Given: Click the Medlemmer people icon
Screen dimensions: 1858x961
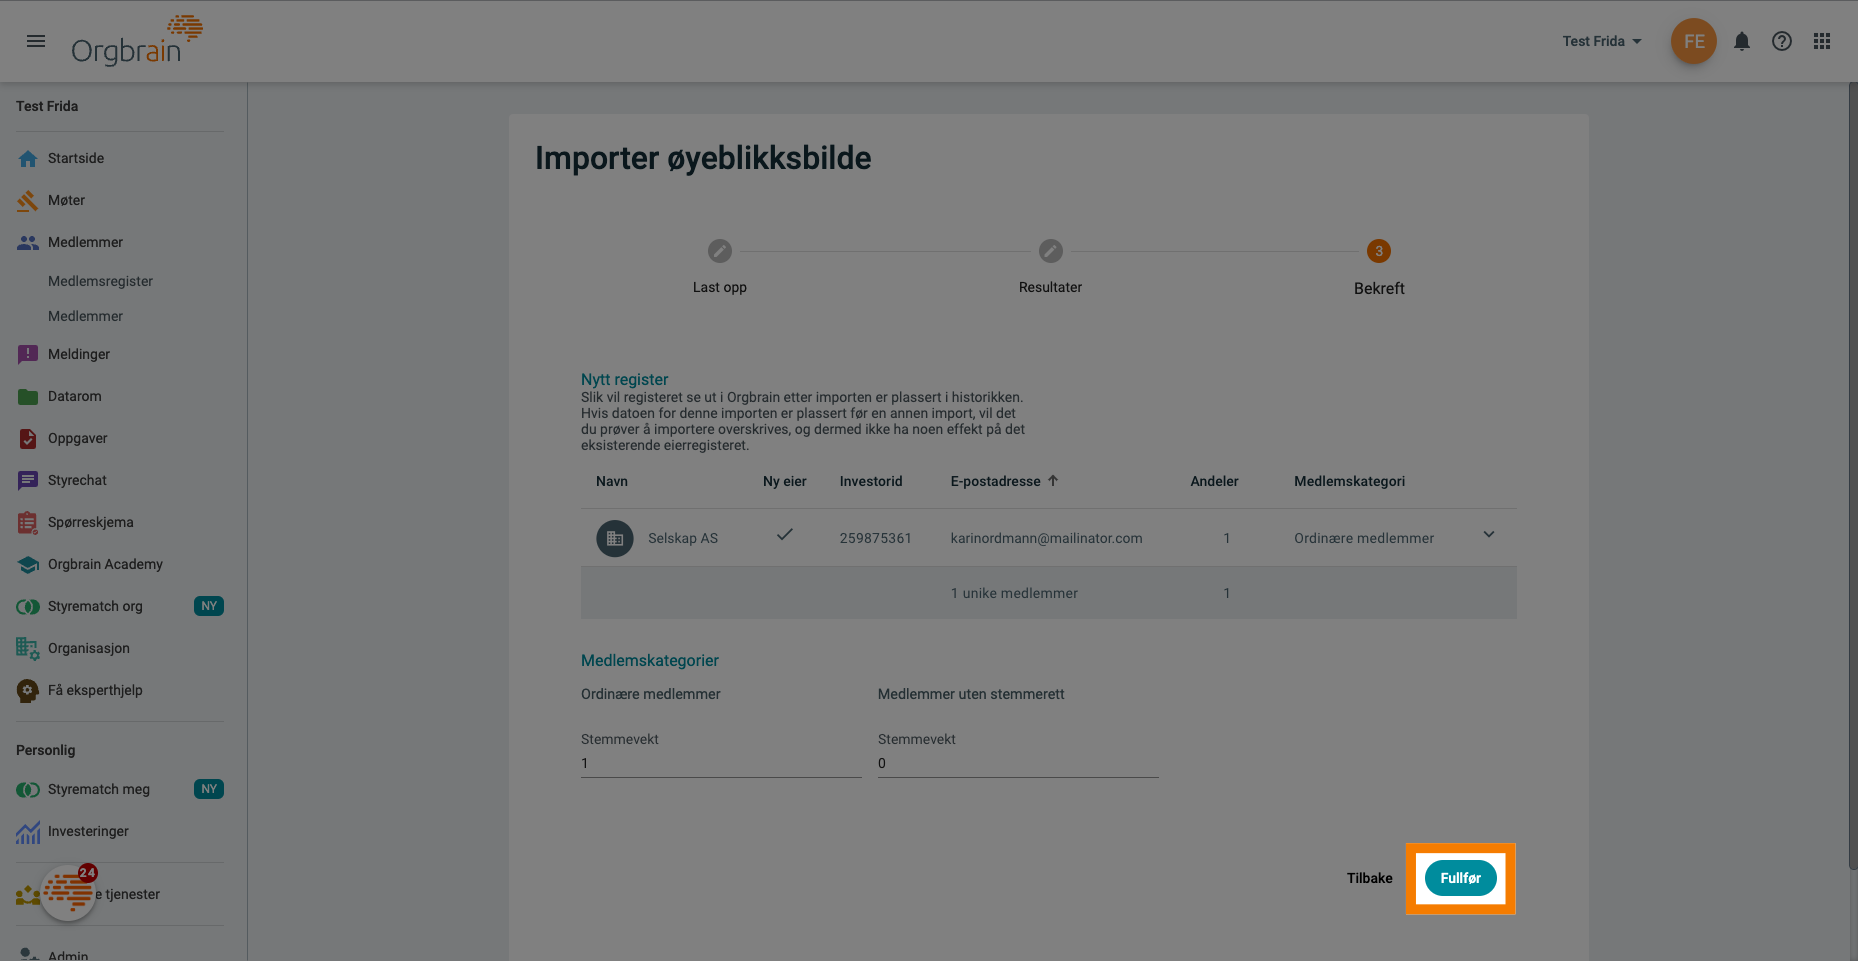Looking at the screenshot, I should (28, 242).
